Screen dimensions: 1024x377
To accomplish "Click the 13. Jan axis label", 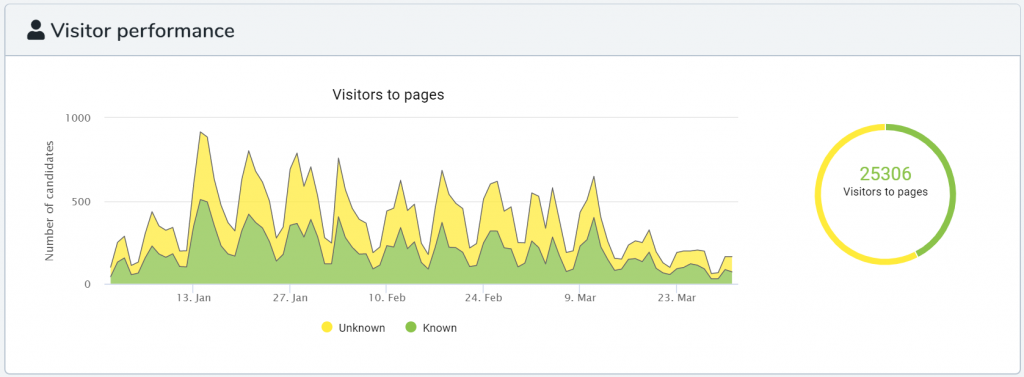I will coord(194,298).
